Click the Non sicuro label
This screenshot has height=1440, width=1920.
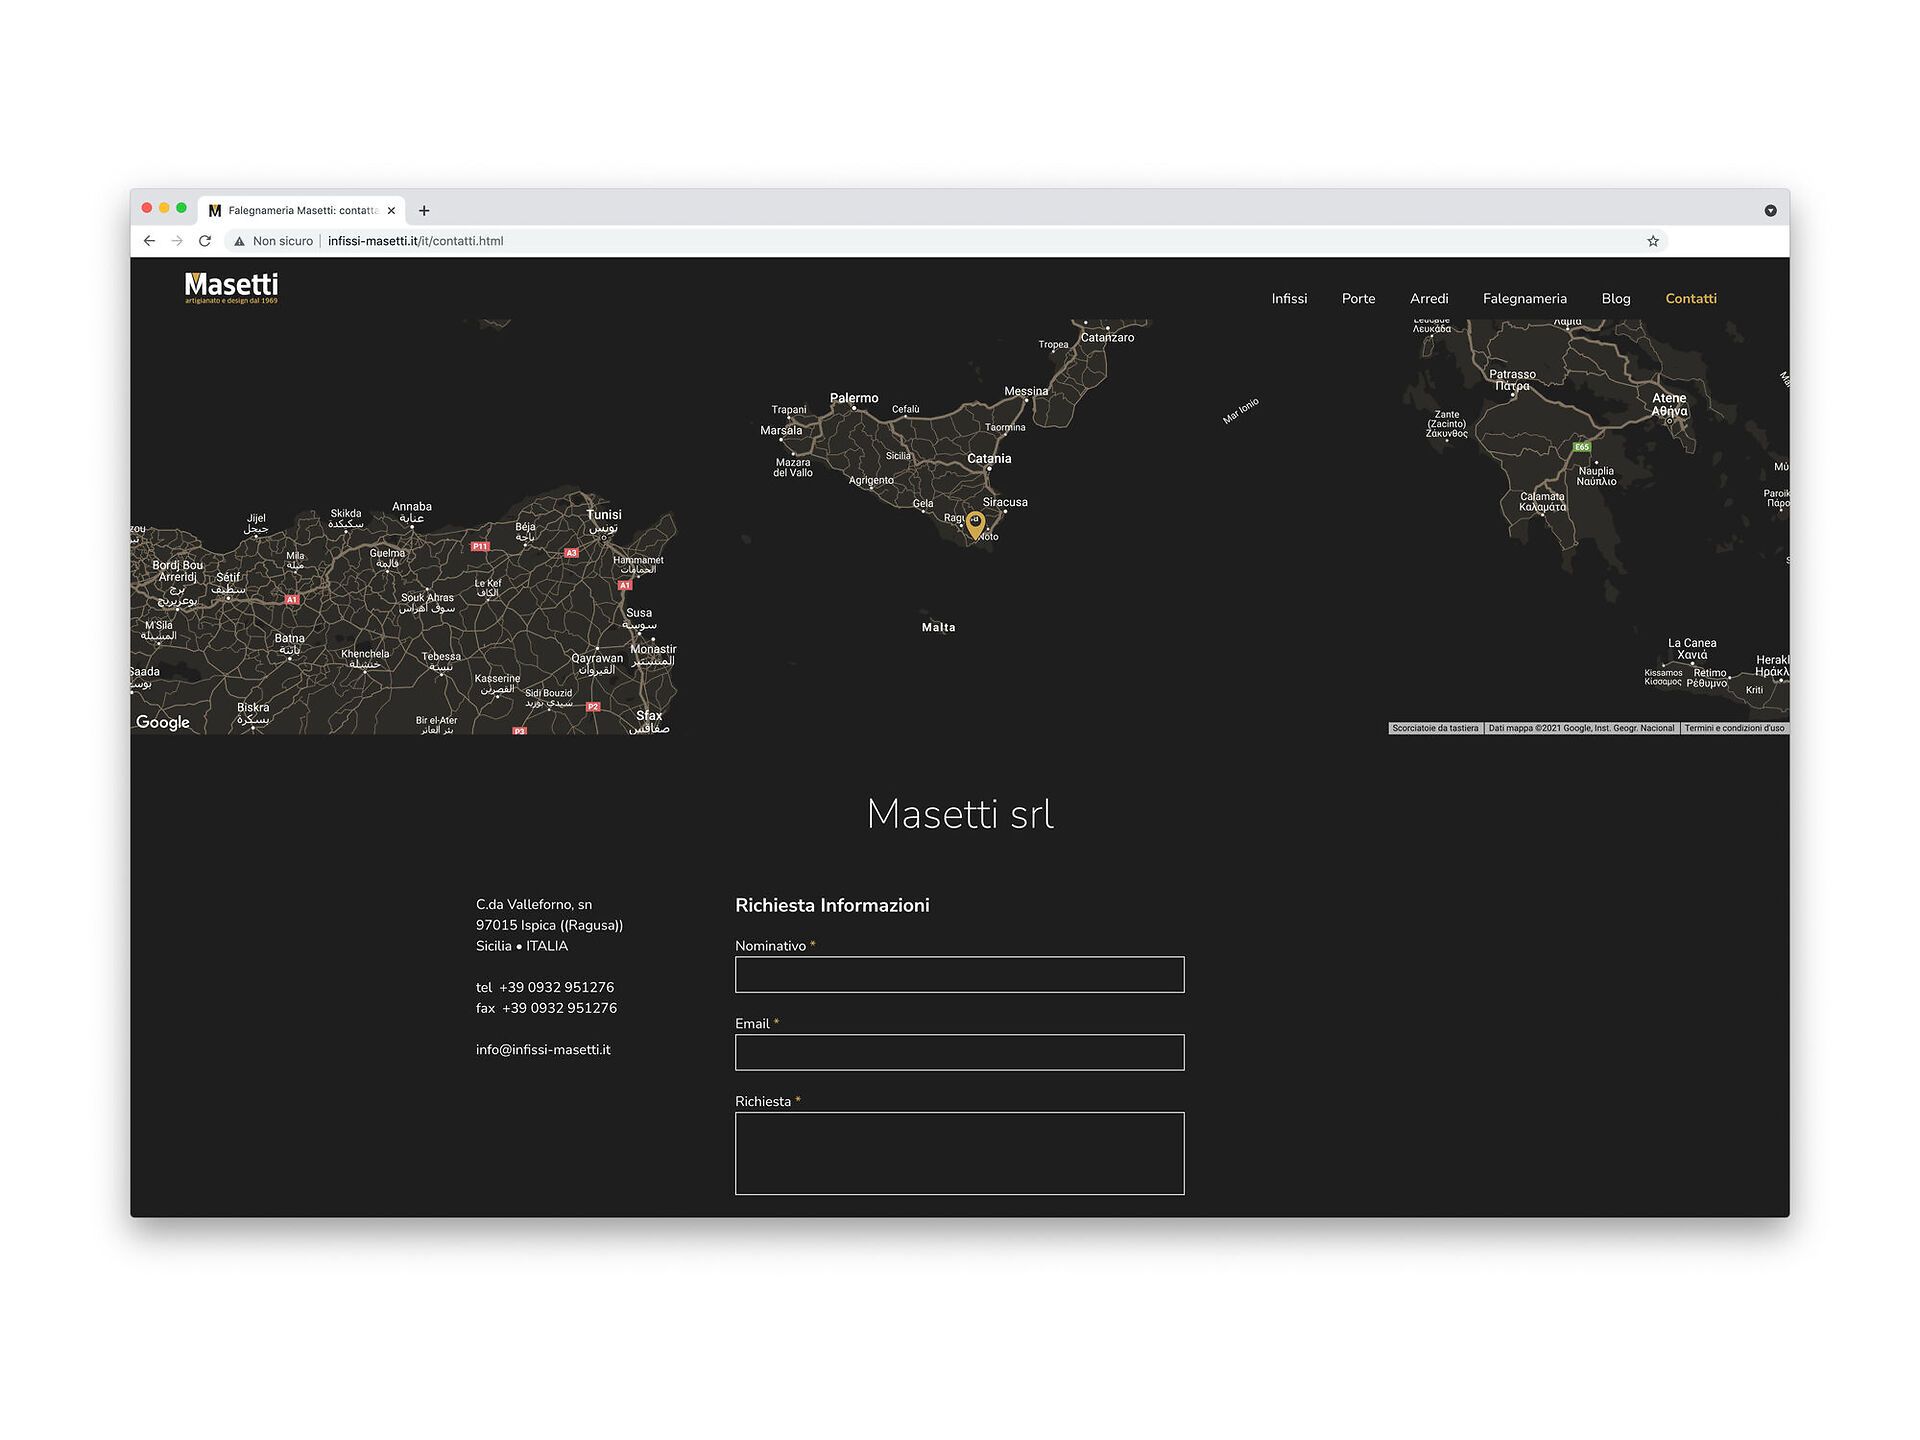(283, 241)
